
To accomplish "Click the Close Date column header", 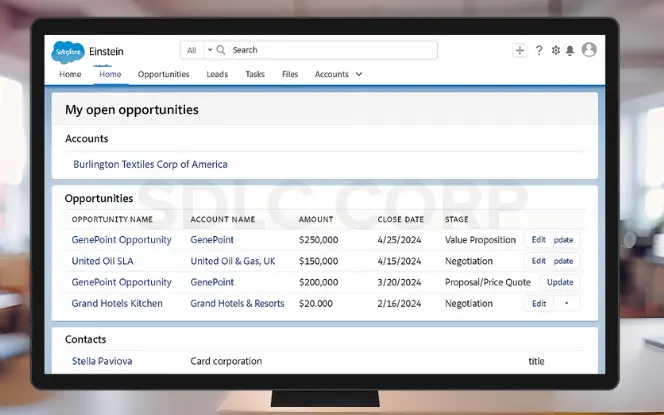I will [x=401, y=219].
